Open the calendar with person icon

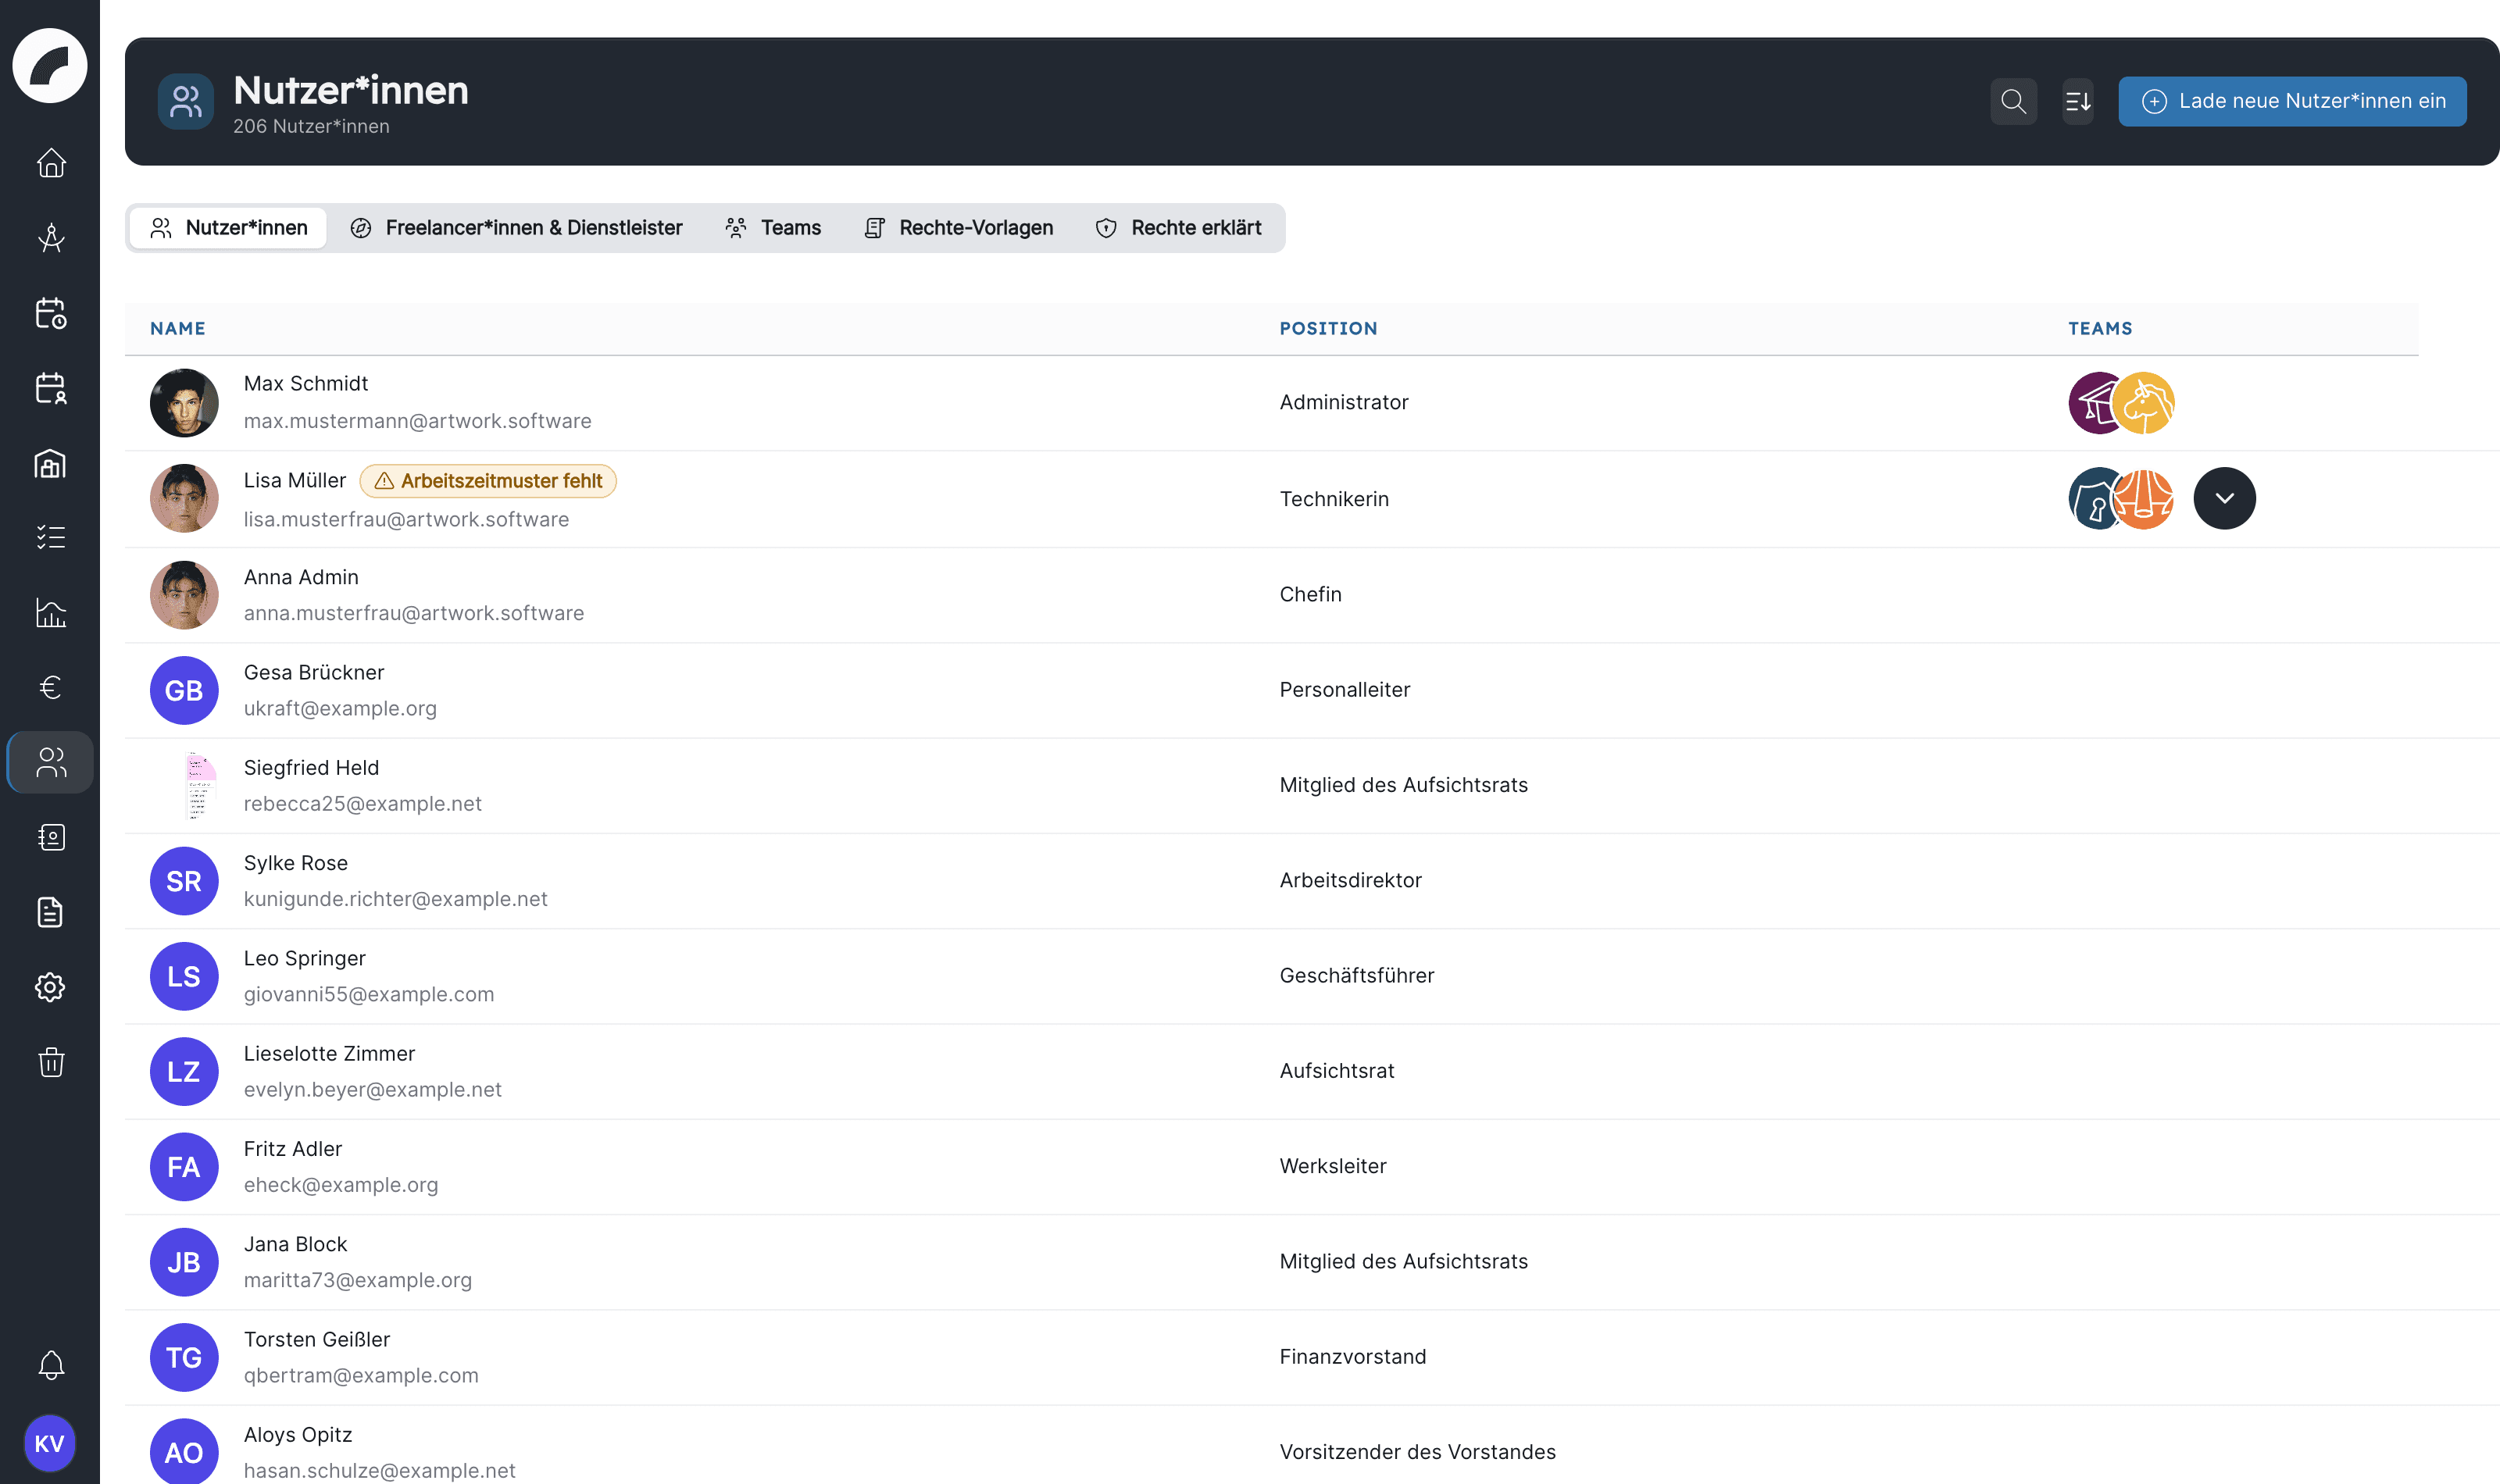pyautogui.click(x=50, y=388)
